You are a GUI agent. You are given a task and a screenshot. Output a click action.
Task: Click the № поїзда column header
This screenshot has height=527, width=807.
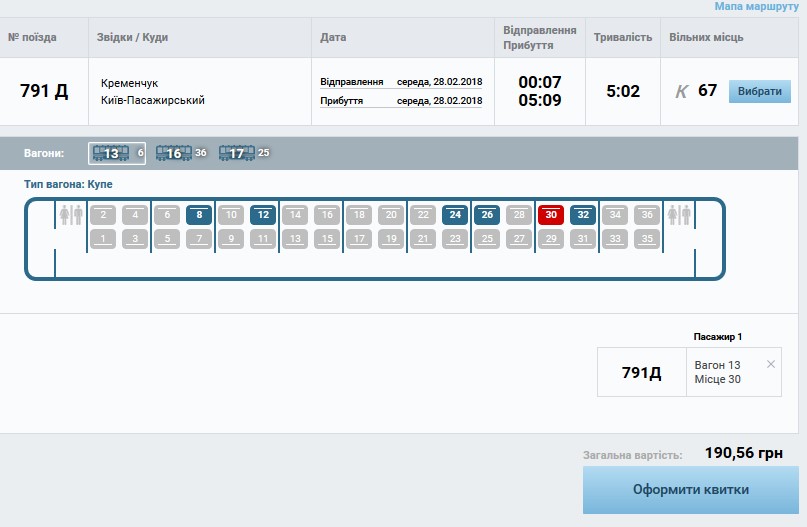pos(32,38)
